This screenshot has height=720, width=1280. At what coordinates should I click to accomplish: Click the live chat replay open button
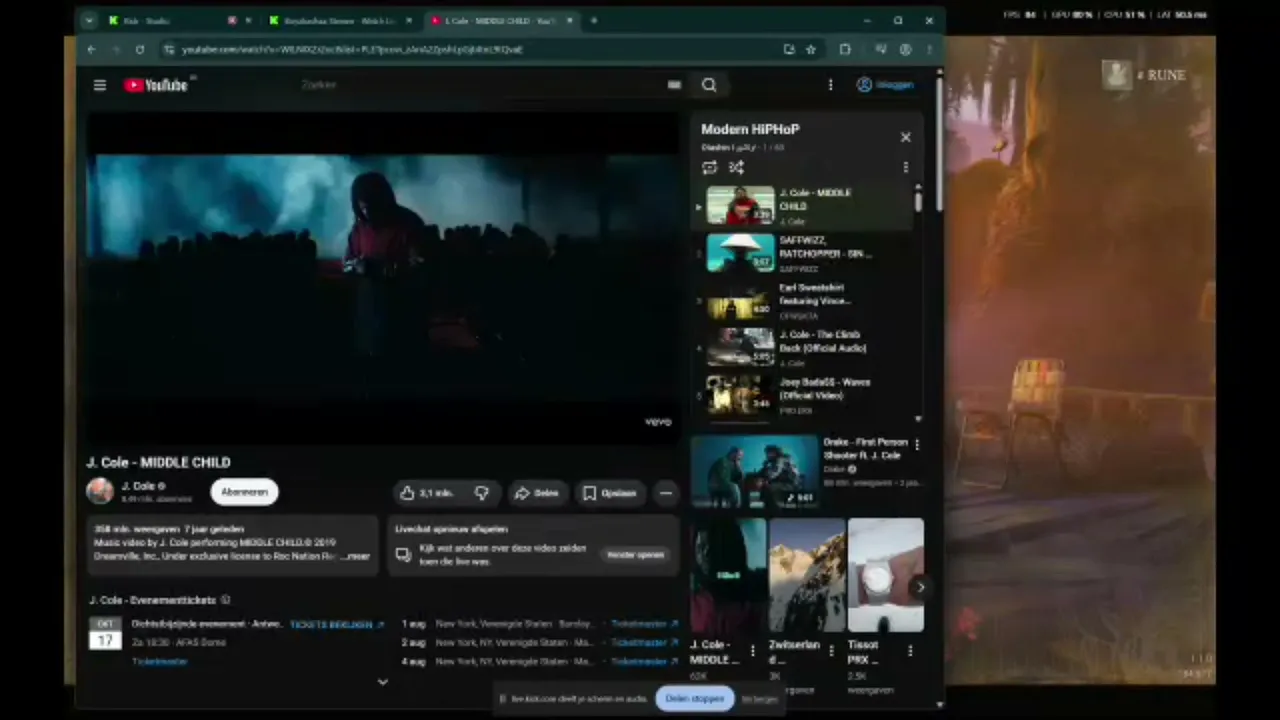(x=635, y=554)
